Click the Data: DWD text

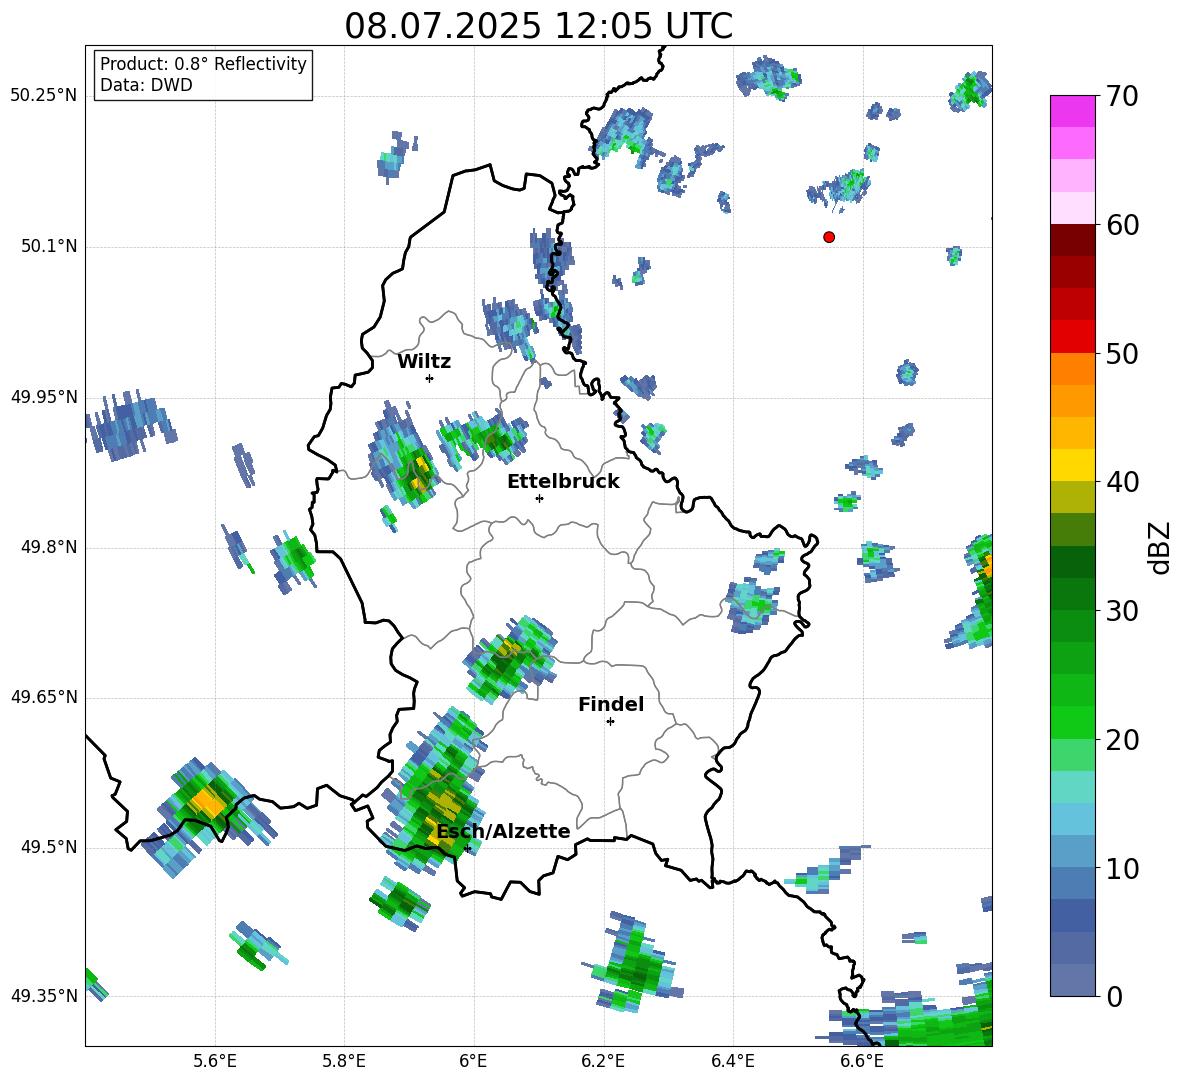tap(146, 85)
